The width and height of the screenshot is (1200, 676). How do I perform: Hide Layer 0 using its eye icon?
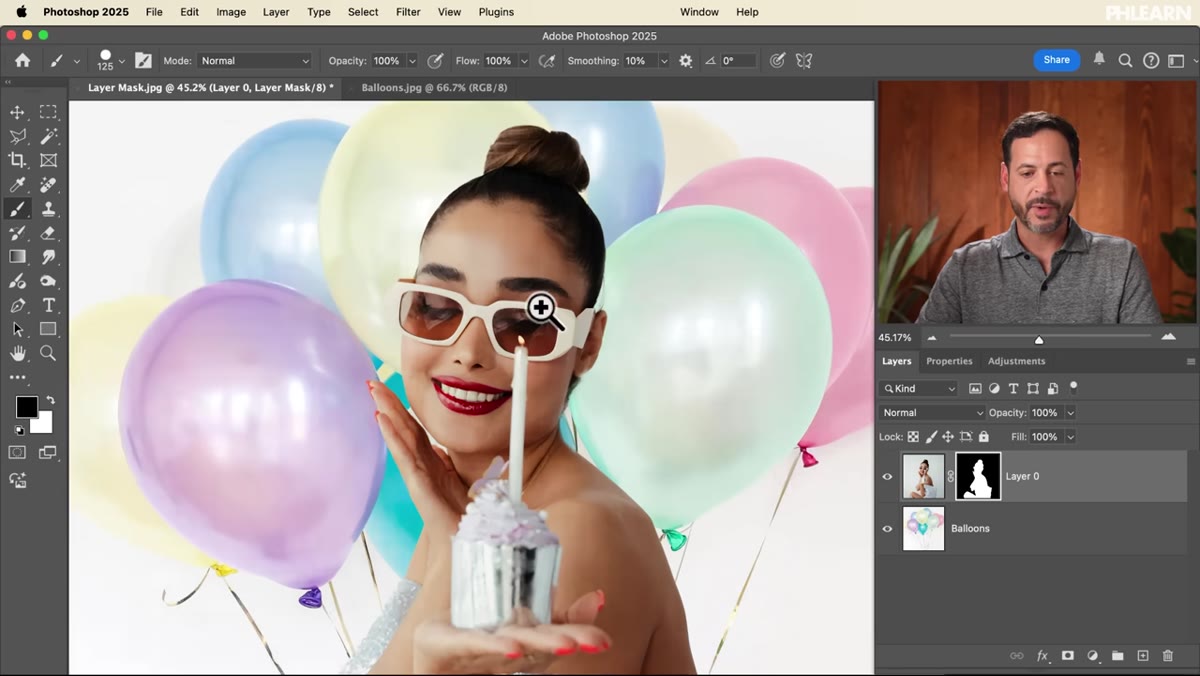click(887, 477)
